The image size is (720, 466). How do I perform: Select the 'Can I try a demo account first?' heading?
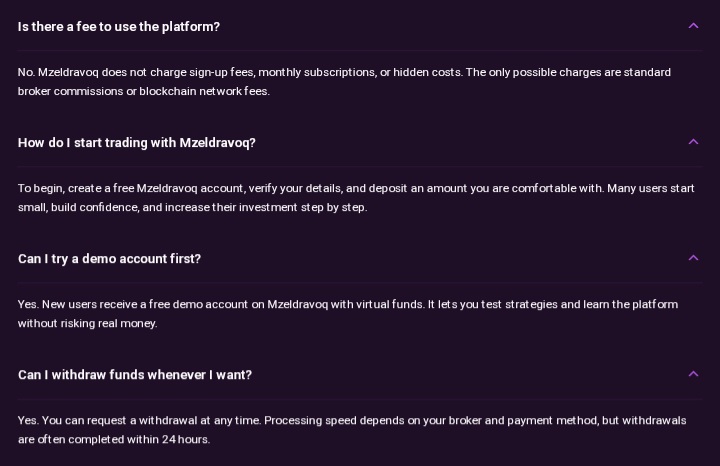[x=109, y=259]
